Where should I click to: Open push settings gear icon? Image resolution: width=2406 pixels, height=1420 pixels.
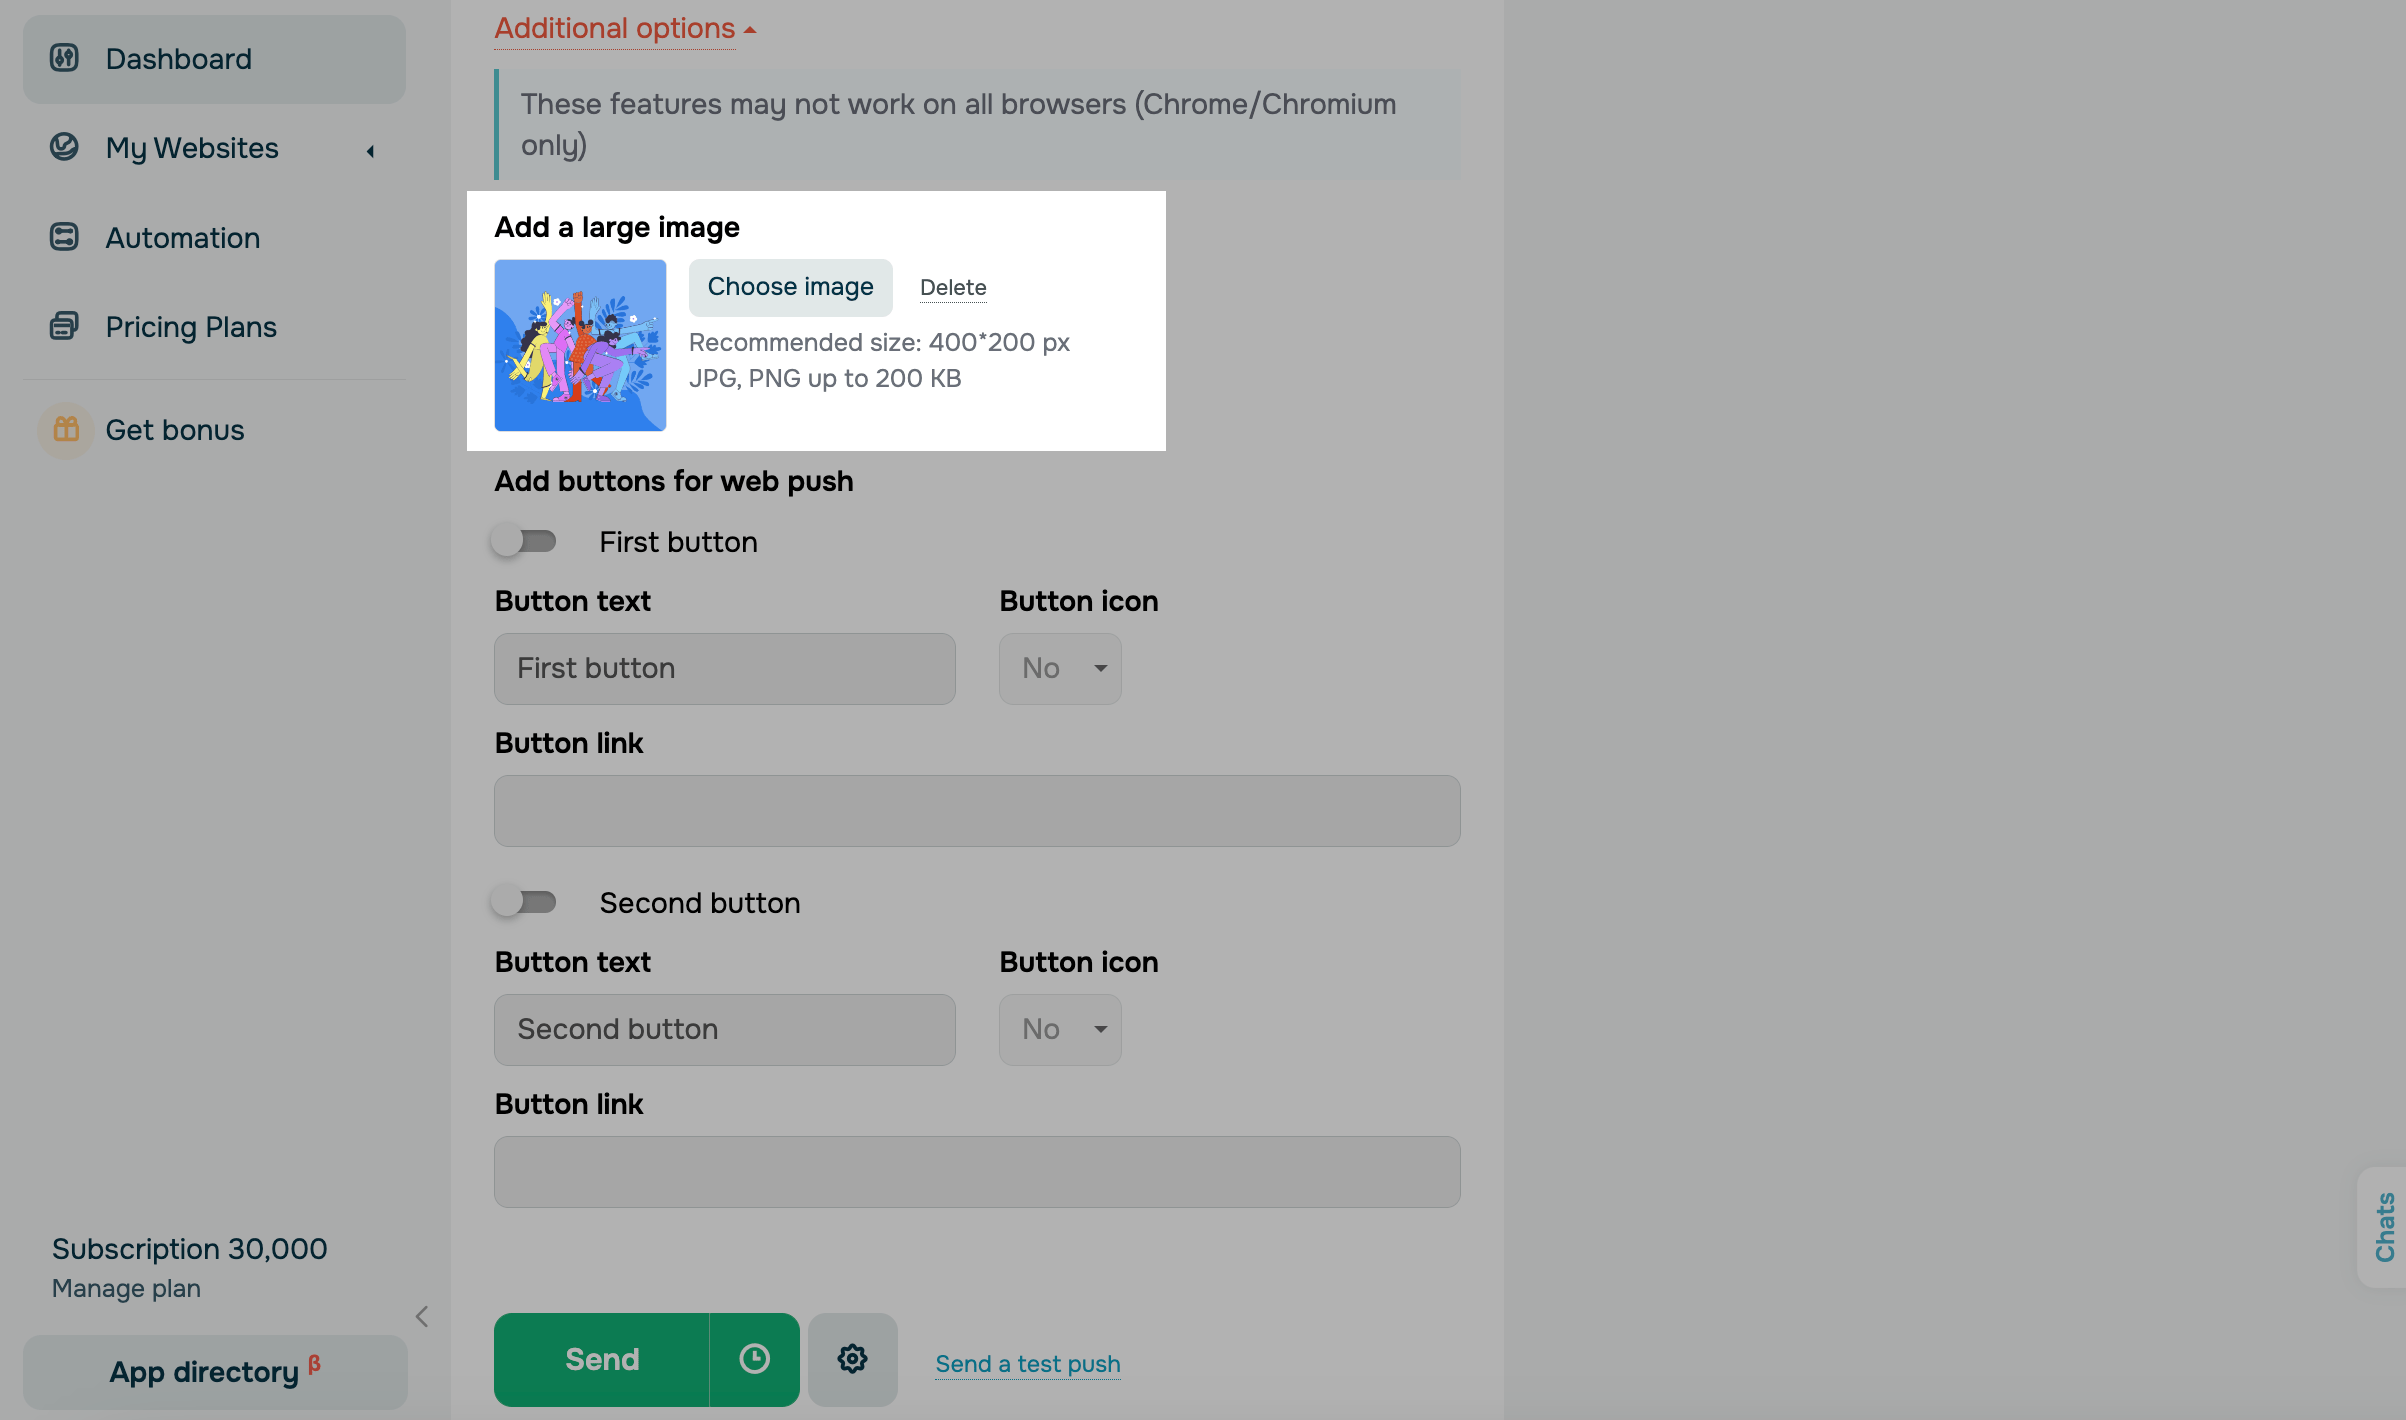[x=852, y=1359]
